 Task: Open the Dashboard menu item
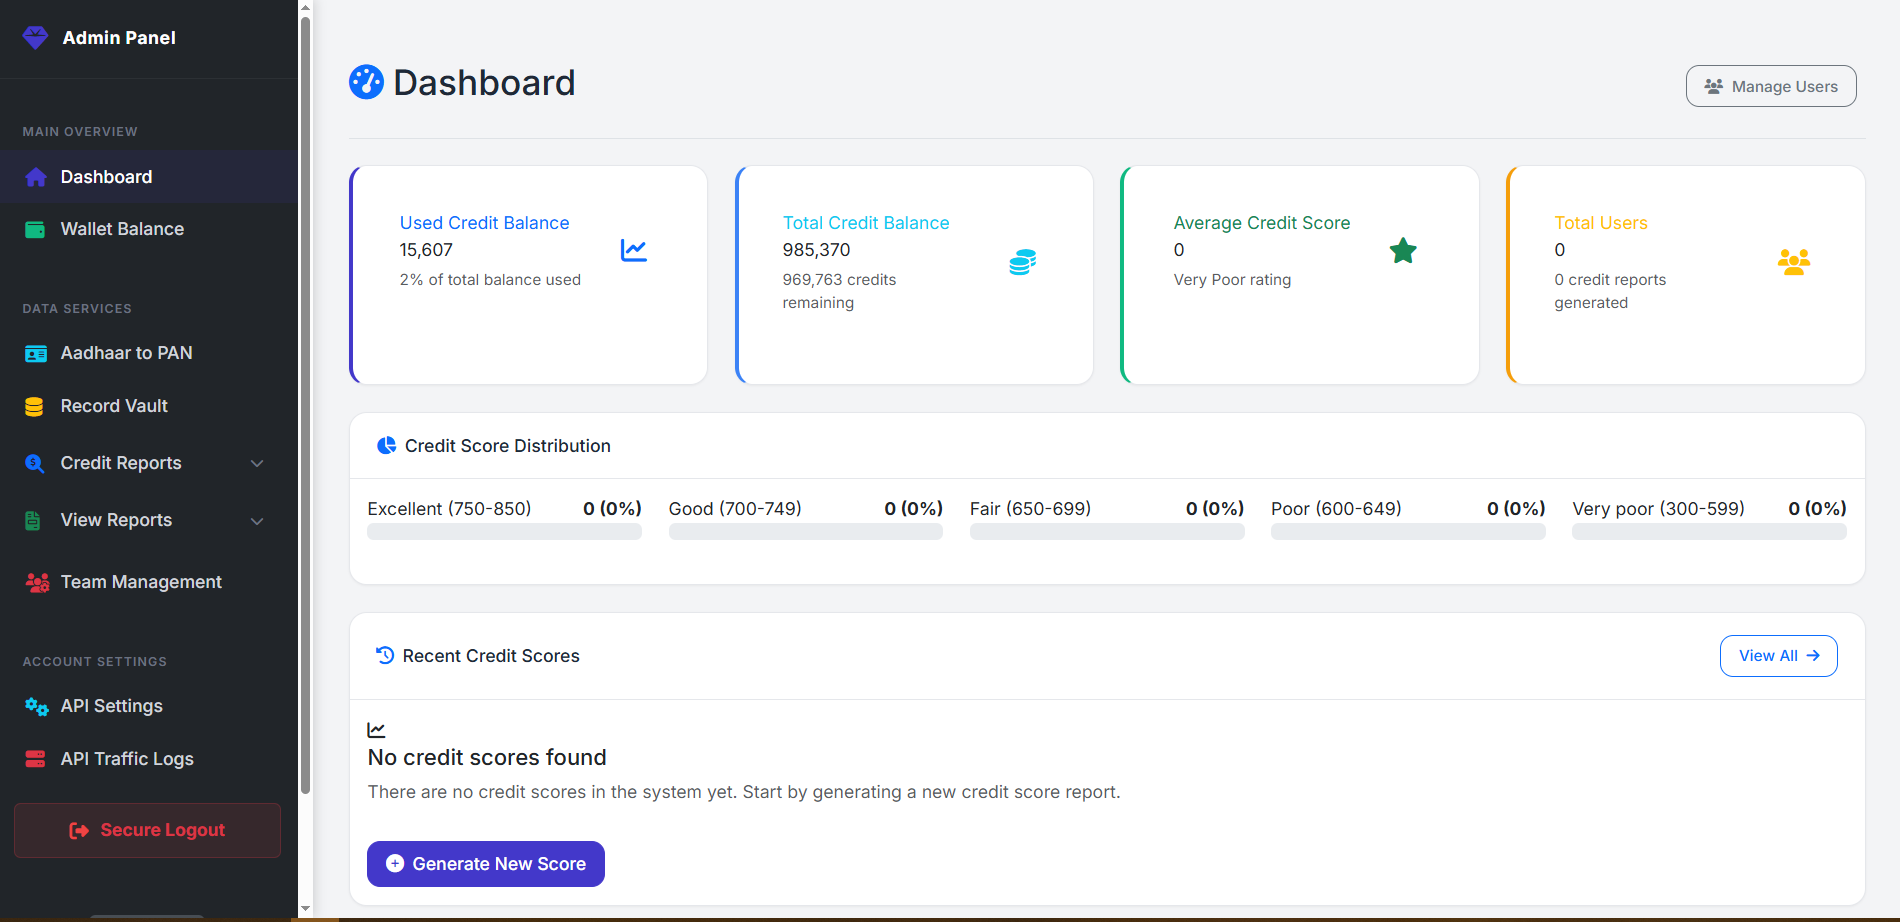(x=107, y=177)
